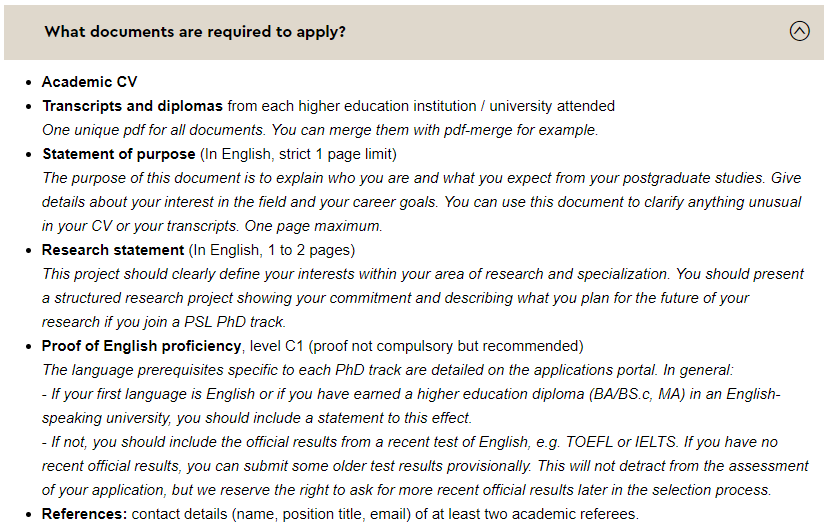Click the "(In English, strict 1 page limit)" note
827x531 pixels.
coord(298,154)
